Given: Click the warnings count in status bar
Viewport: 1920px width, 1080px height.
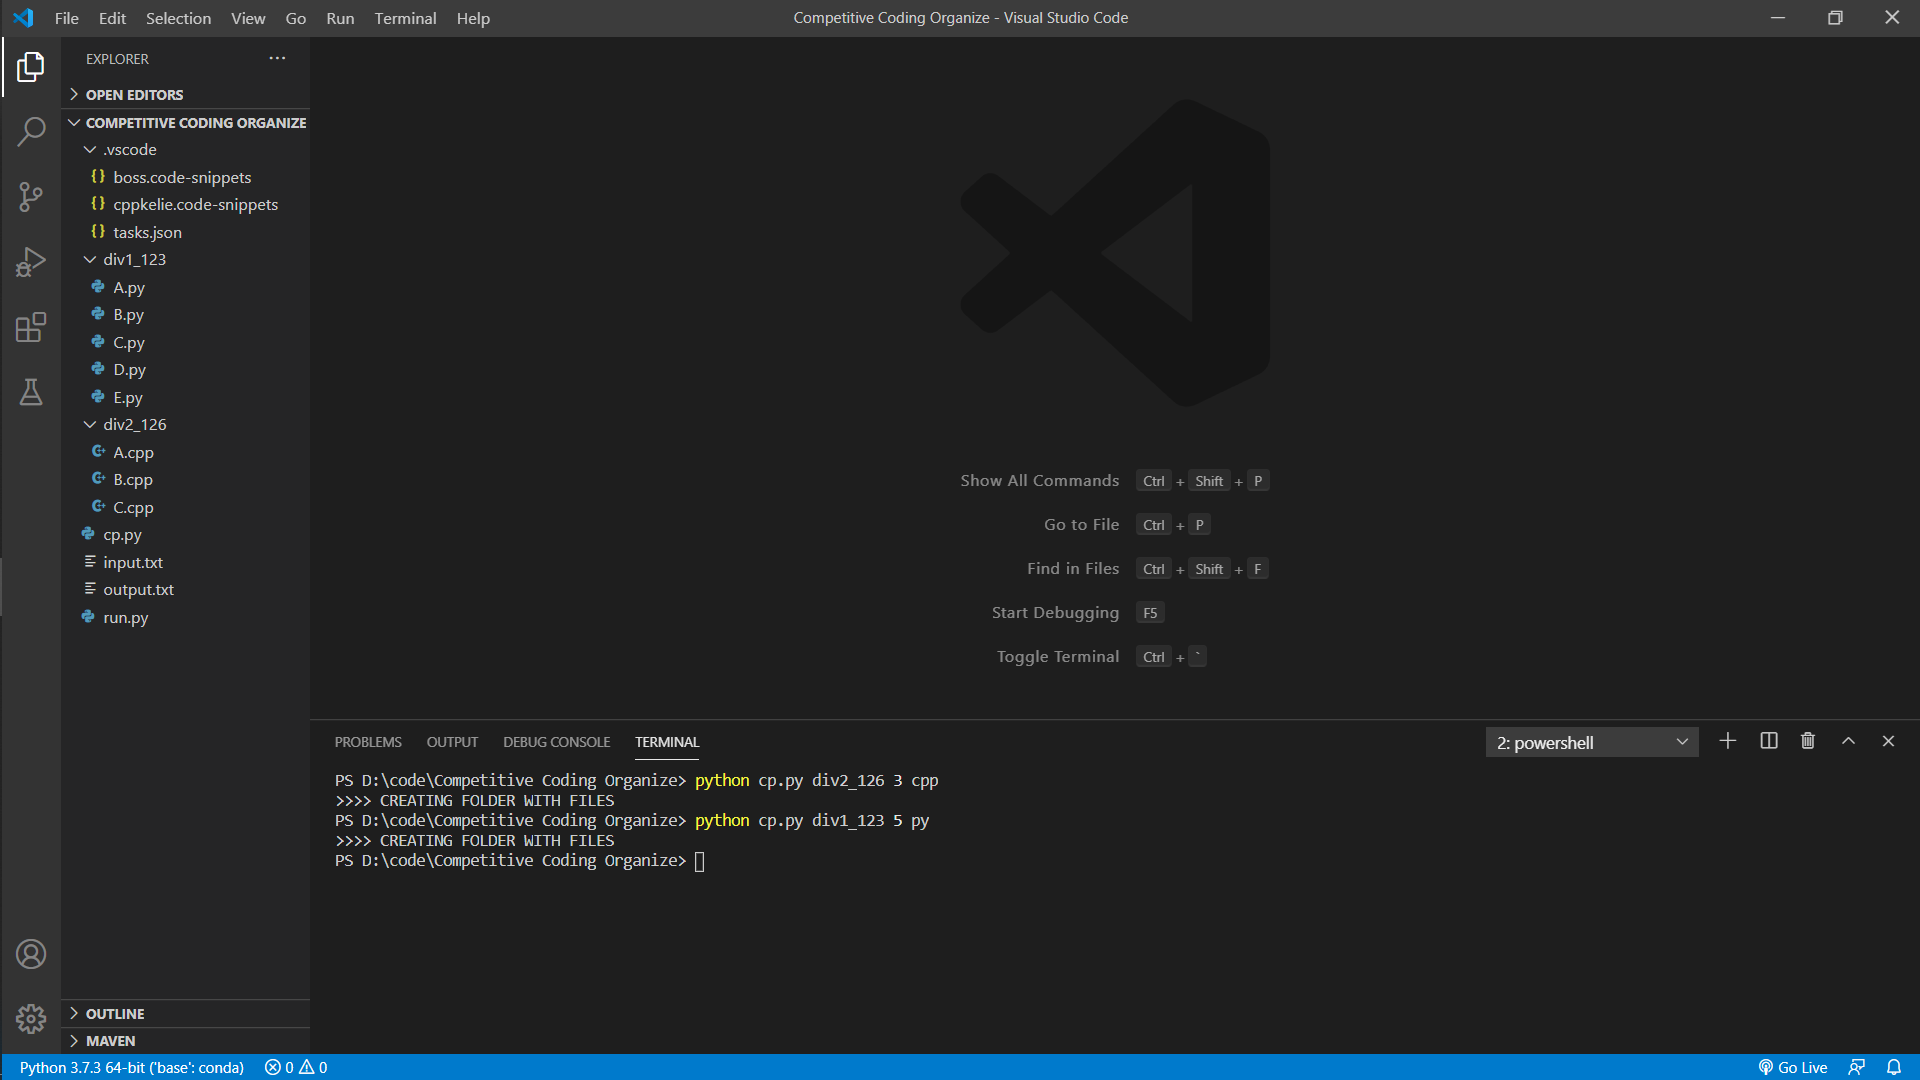Looking at the screenshot, I should point(314,1067).
